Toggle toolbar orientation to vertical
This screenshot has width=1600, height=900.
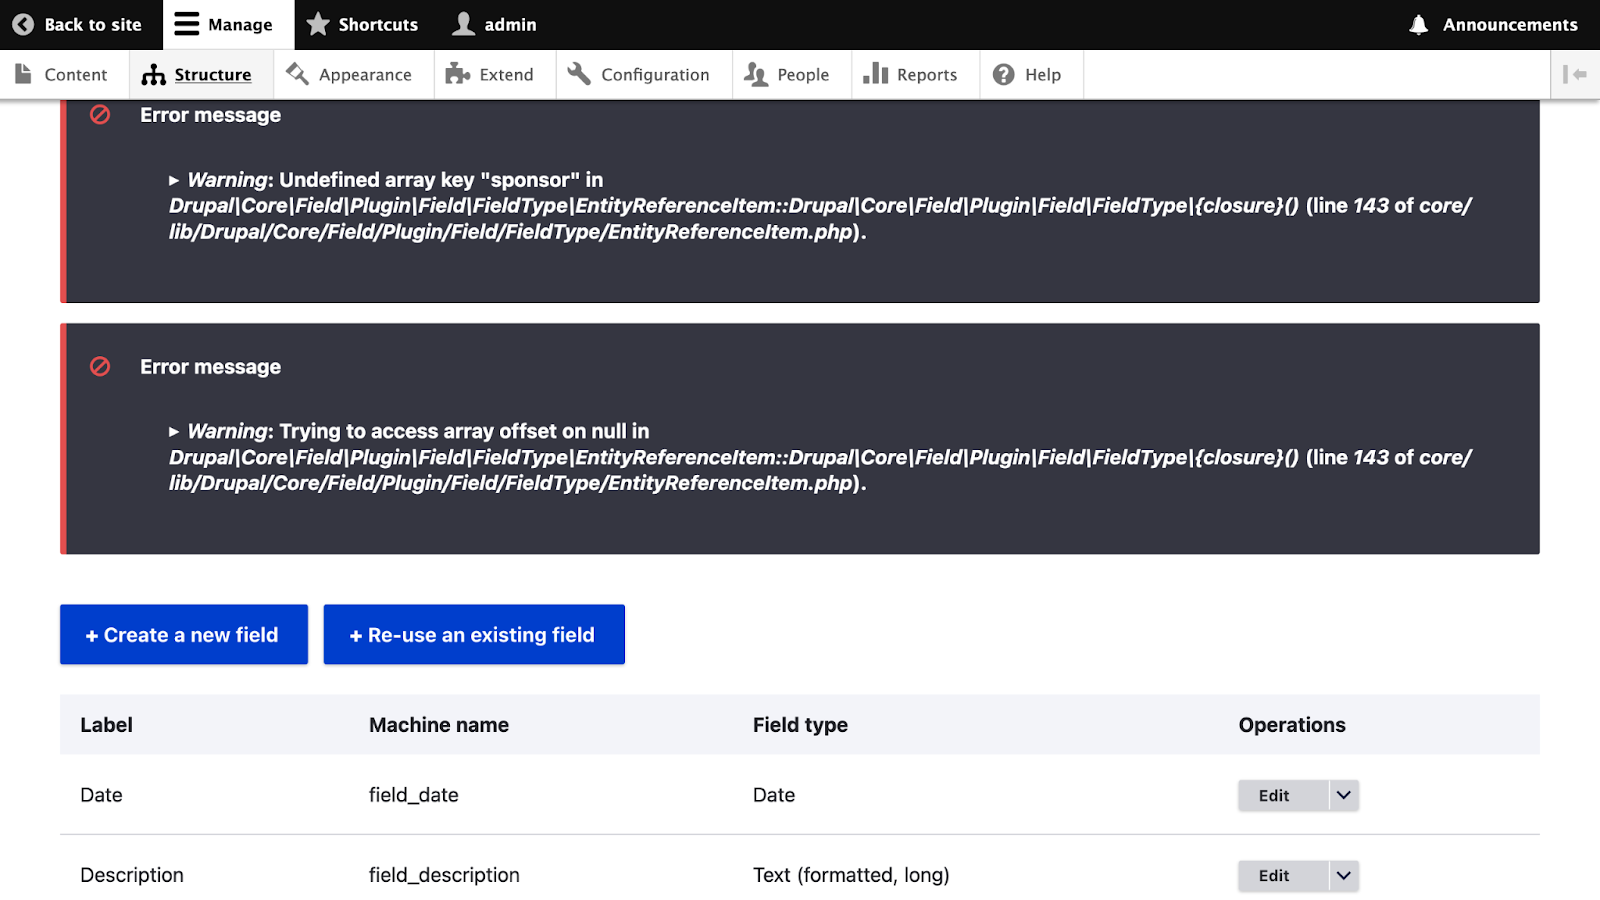tap(1574, 75)
